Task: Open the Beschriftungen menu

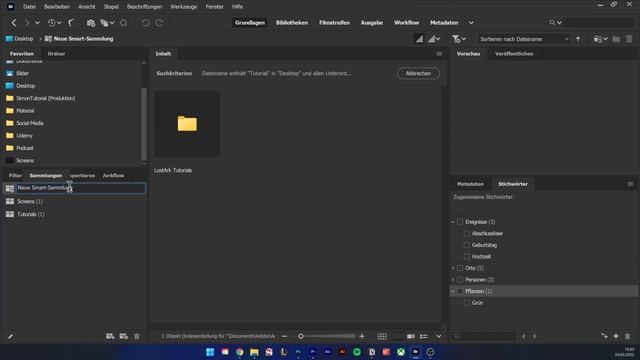Action: 144,7
